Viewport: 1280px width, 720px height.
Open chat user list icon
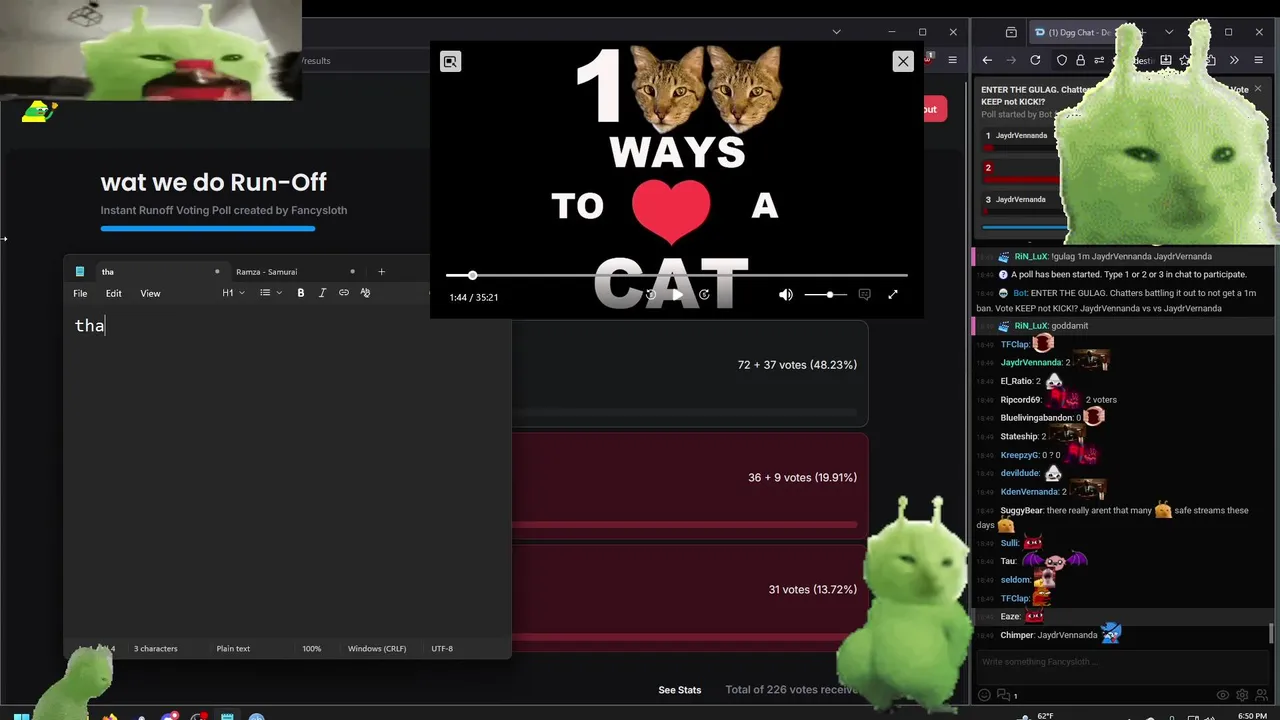click(1261, 695)
